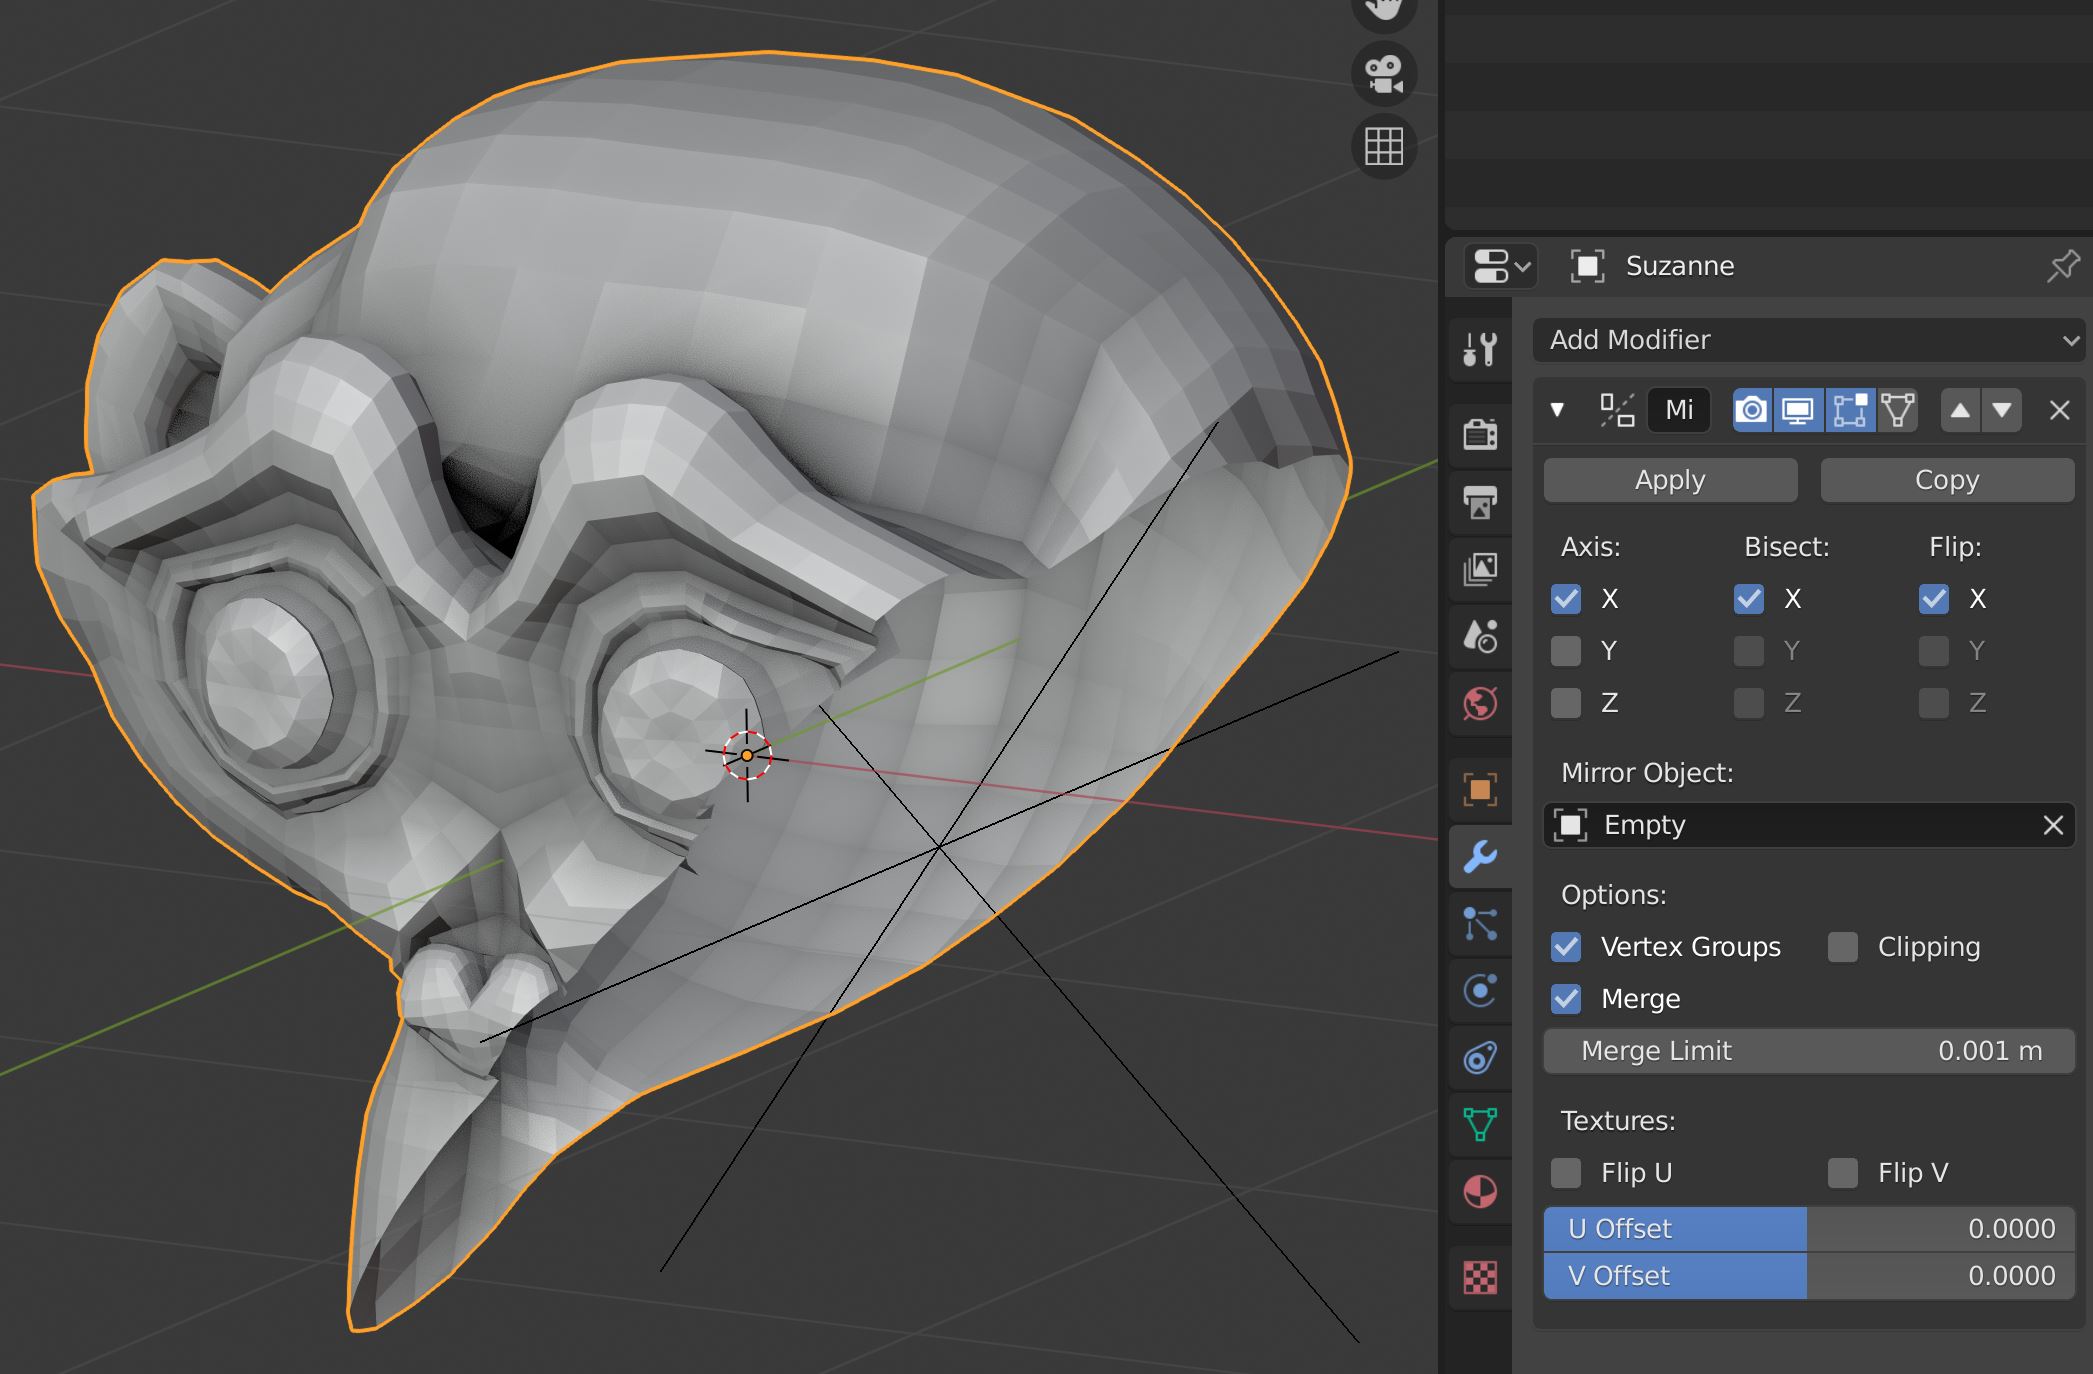Open the Output properties tab
2093x1374 pixels.
point(1480,501)
